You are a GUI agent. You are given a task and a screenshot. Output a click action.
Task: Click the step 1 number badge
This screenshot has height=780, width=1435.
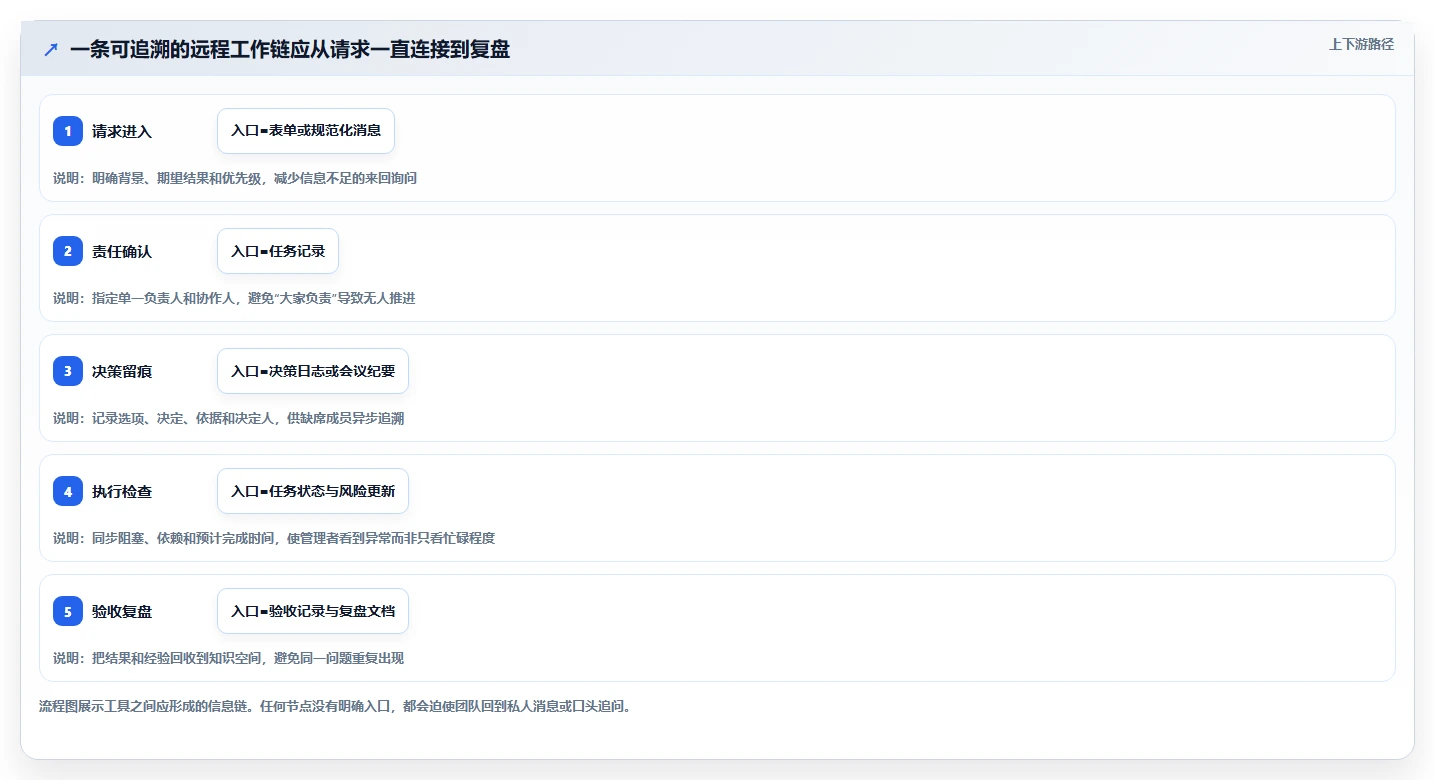click(68, 131)
